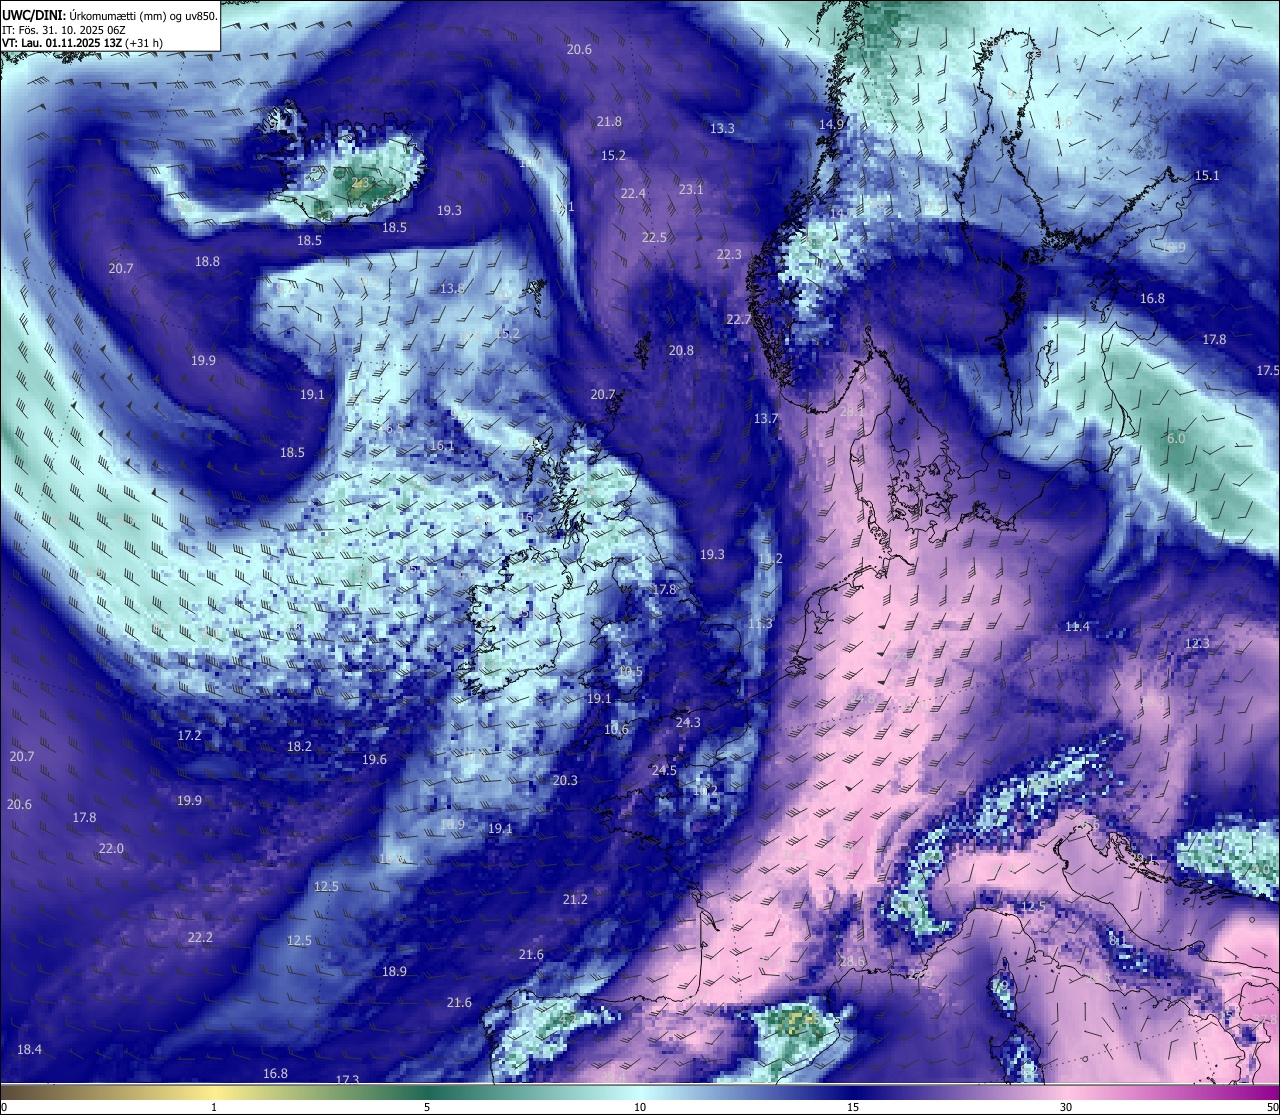Click the 15.1 value label
The height and width of the screenshot is (1115, 1280).
point(1207,176)
